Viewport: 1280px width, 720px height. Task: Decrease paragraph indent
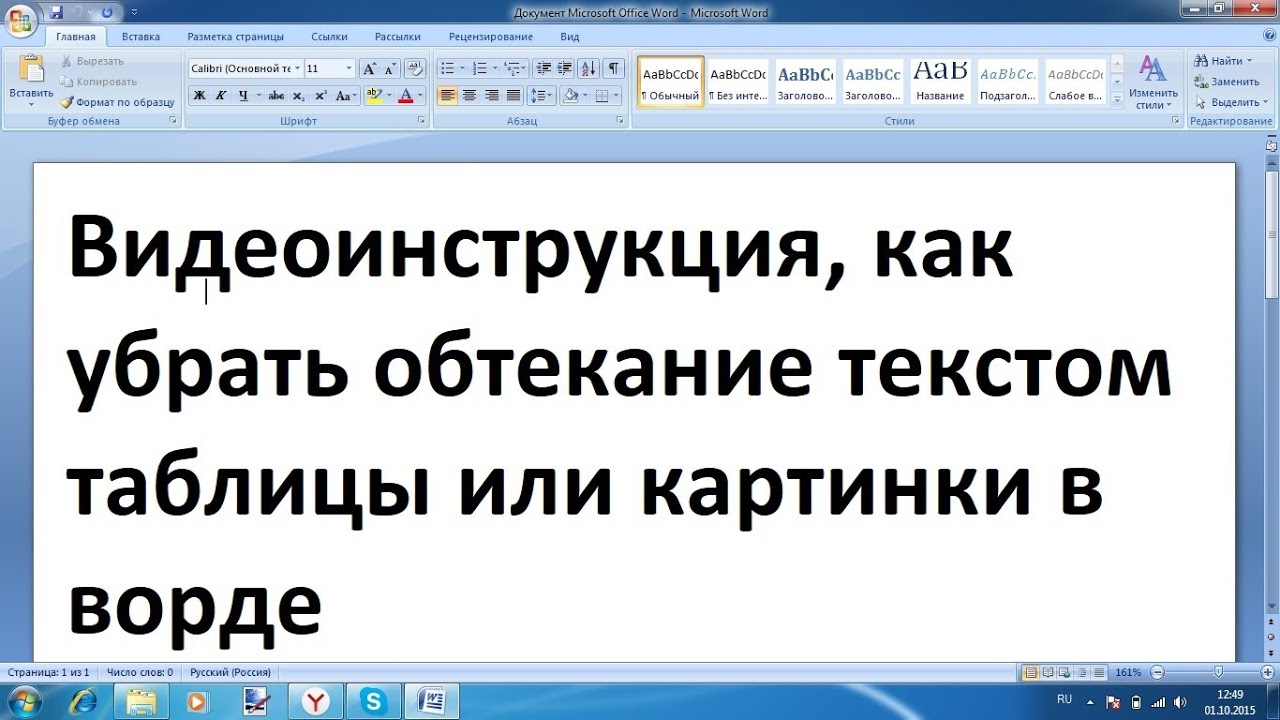pos(544,68)
